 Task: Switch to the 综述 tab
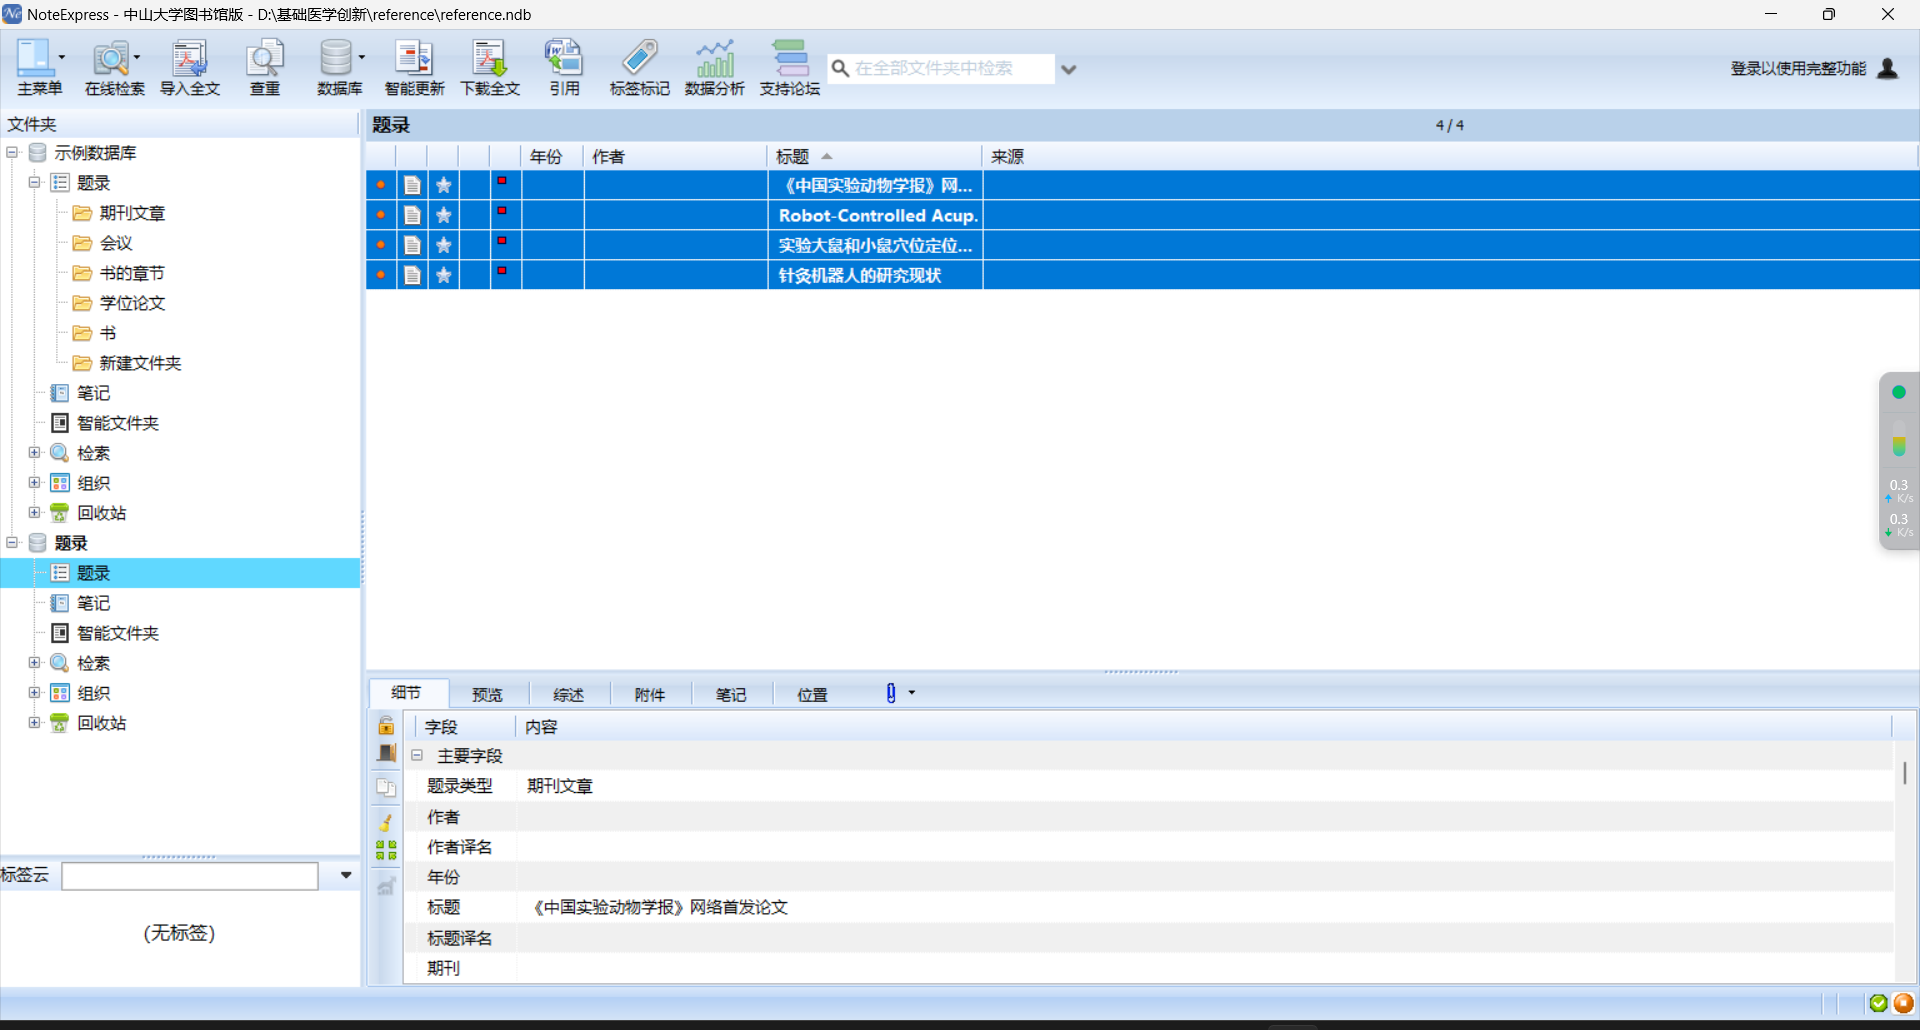[x=568, y=694]
